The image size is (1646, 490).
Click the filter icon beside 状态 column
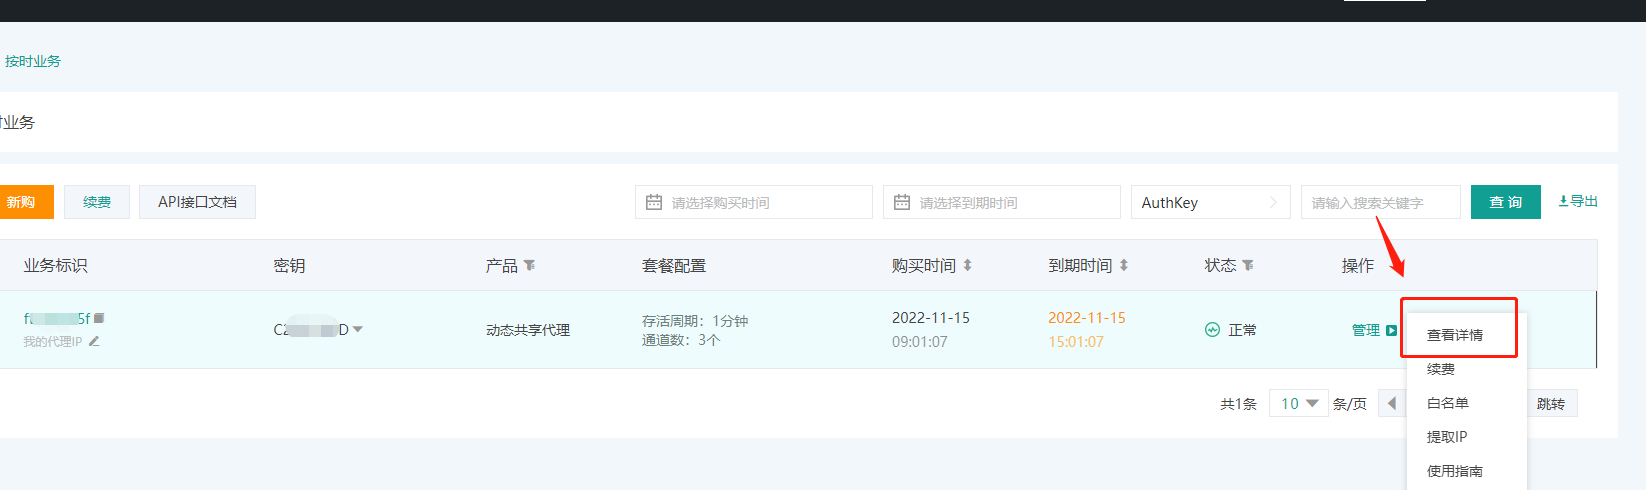[1247, 265]
